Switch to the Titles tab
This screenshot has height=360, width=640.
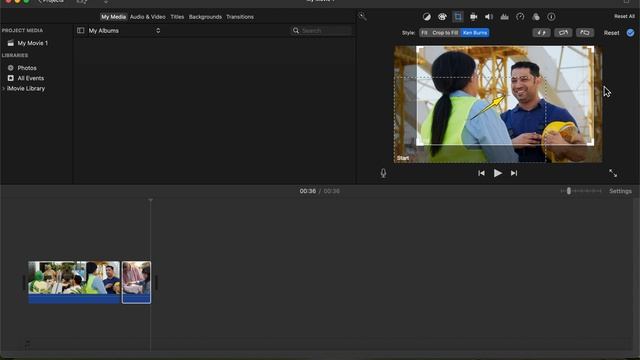point(177,17)
